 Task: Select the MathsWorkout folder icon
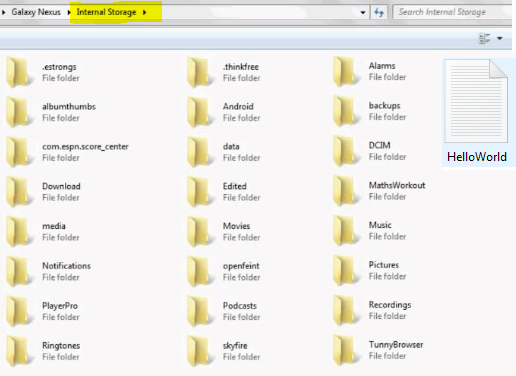point(347,191)
